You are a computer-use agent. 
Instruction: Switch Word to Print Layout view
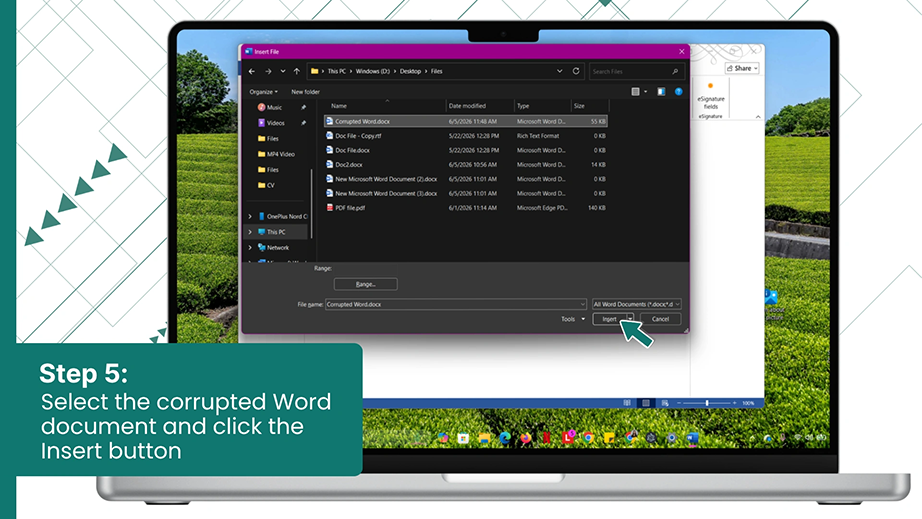(646, 403)
